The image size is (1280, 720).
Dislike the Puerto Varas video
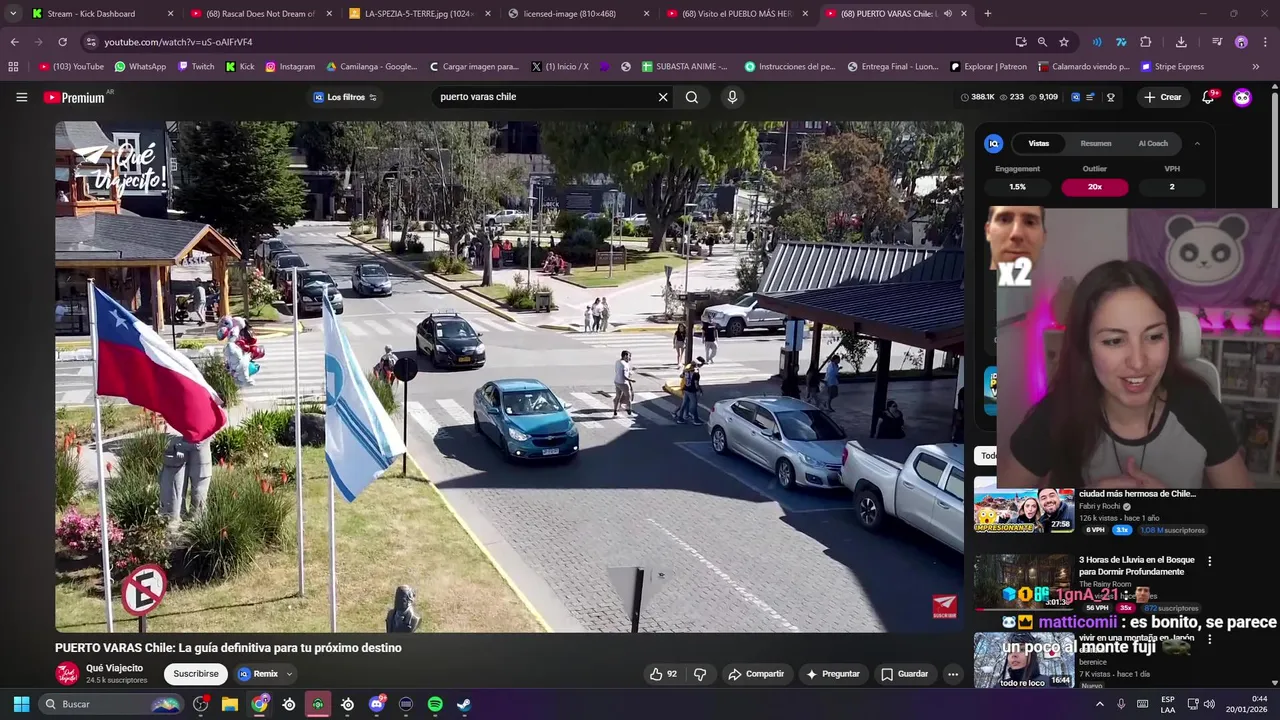pyautogui.click(x=700, y=674)
